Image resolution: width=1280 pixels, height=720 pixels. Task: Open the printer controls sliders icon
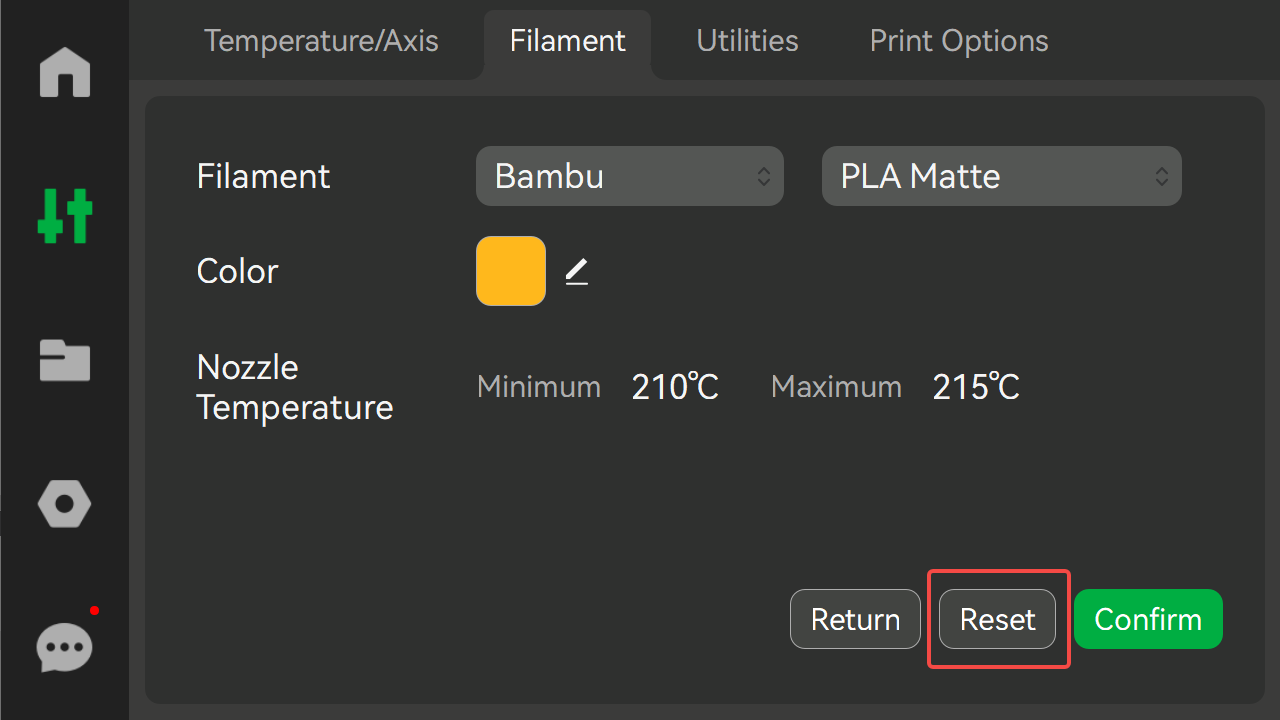tap(65, 215)
